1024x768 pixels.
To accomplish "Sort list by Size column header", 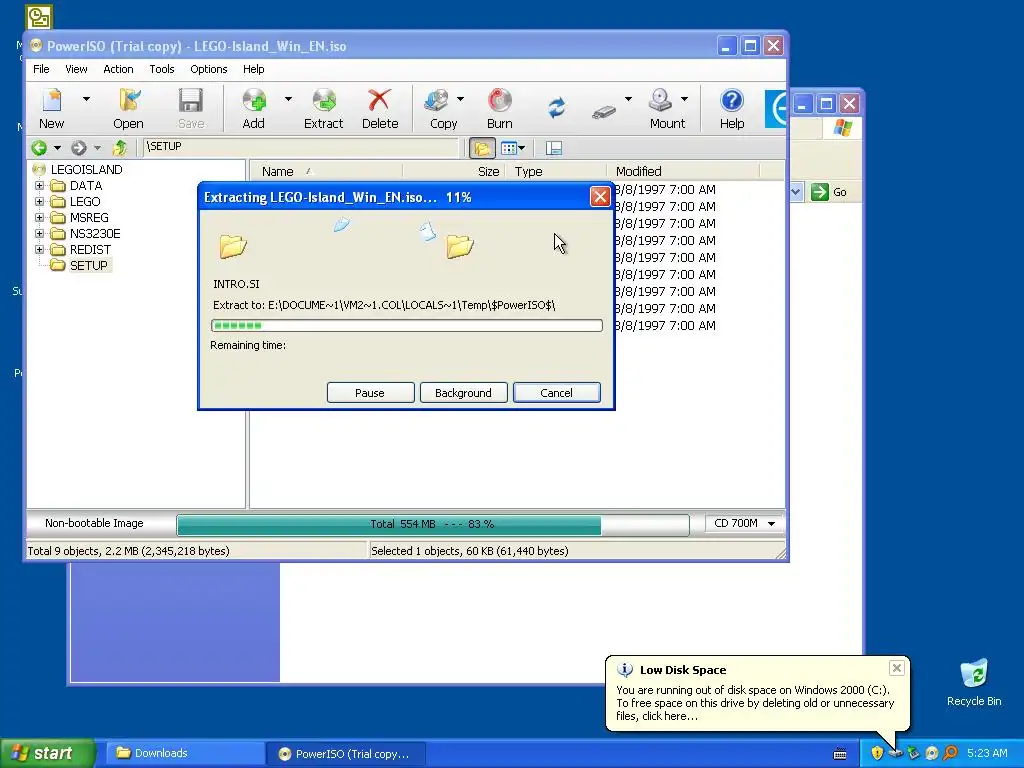I will pos(454,172).
